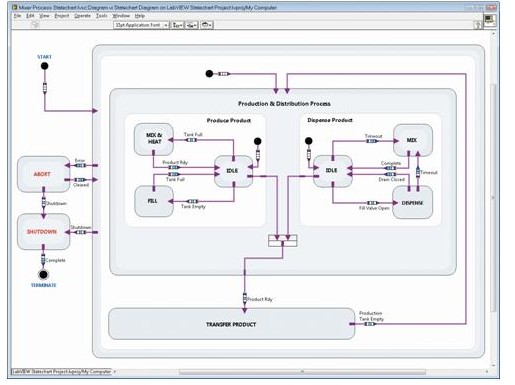Select the START initial state dot

coord(44,66)
